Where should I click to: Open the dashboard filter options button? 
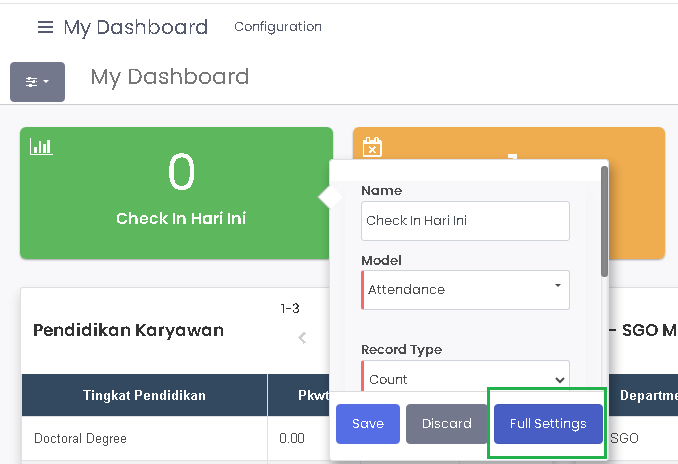click(x=37, y=81)
